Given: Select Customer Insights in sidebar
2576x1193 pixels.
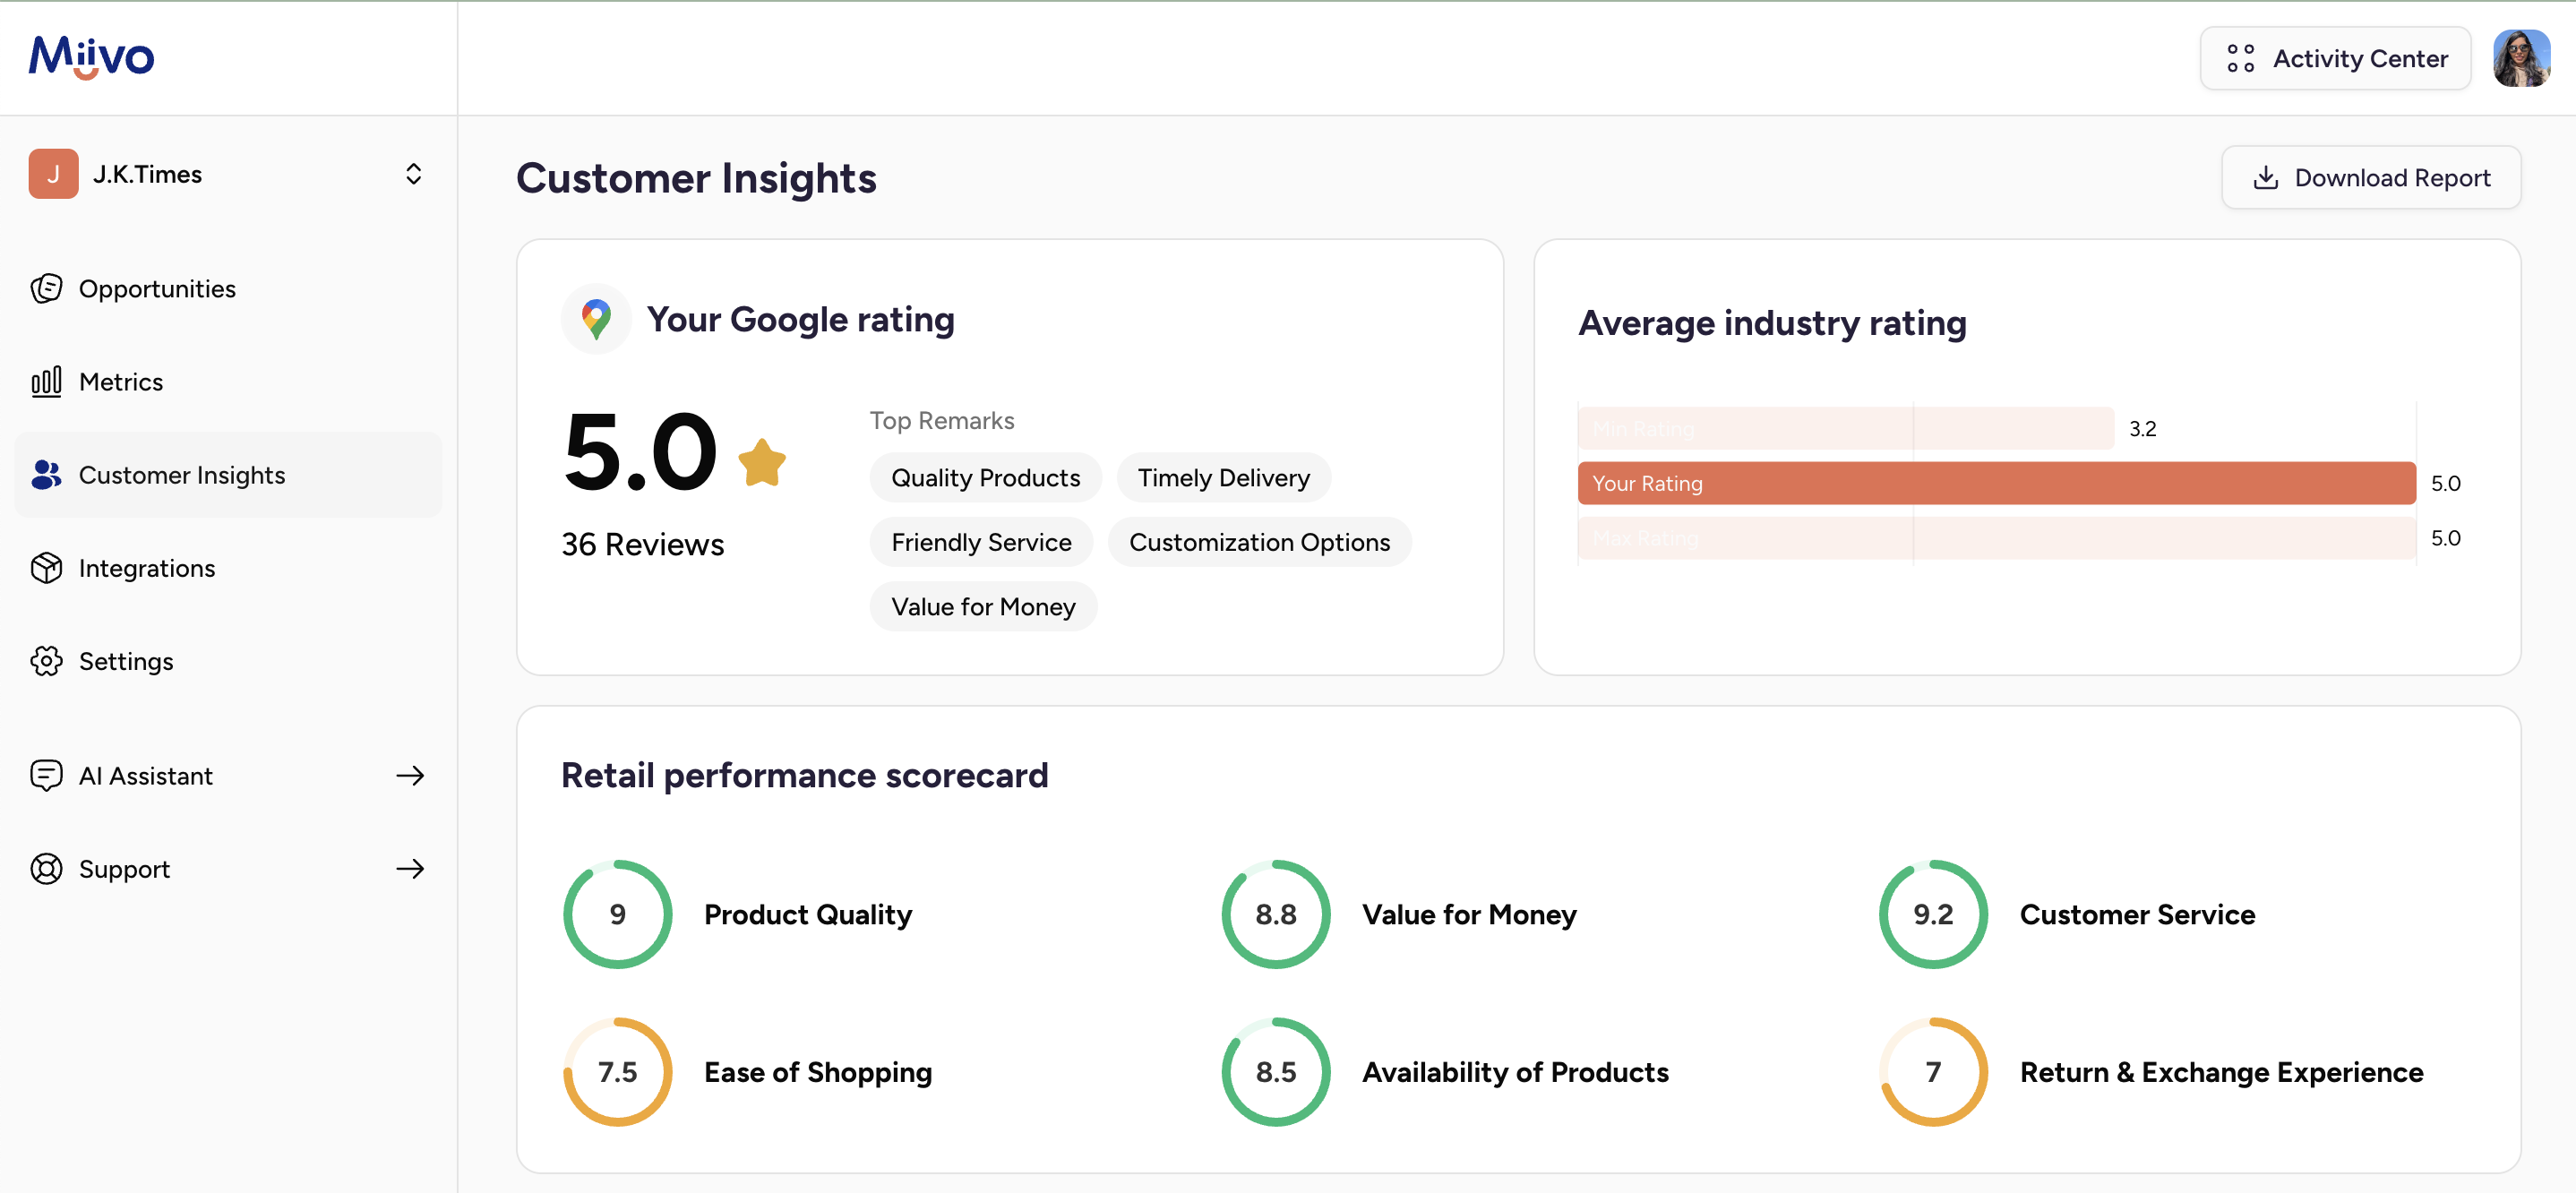Looking at the screenshot, I should 182,475.
